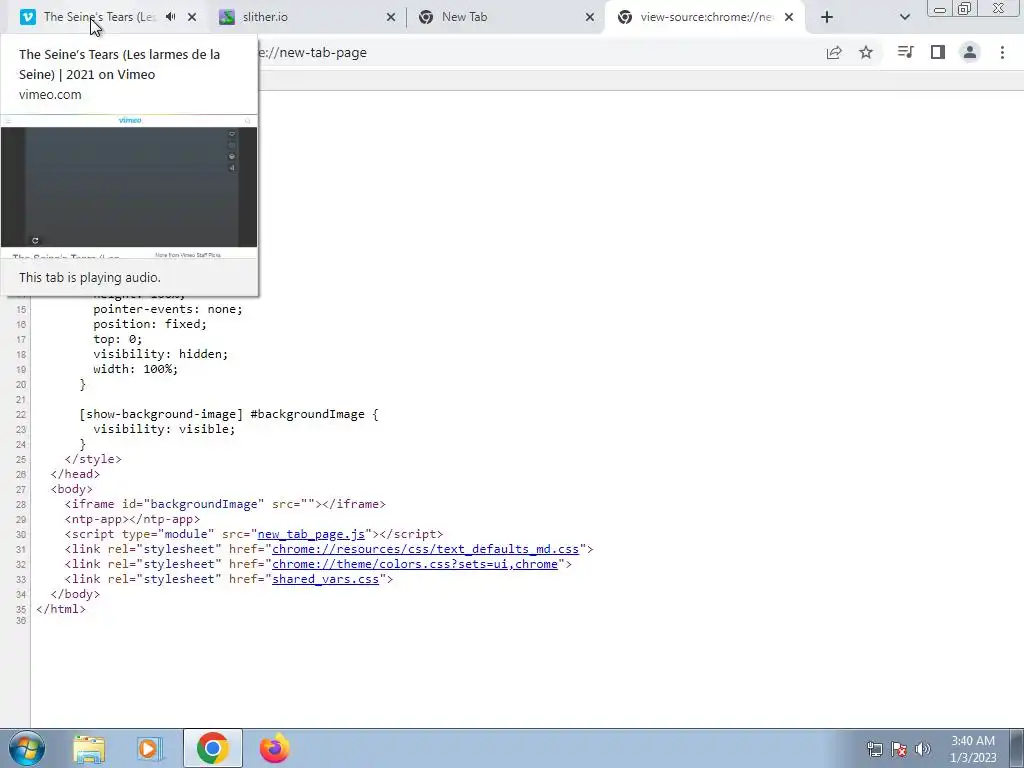Click the '</html>' closing tag line

click(x=61, y=609)
